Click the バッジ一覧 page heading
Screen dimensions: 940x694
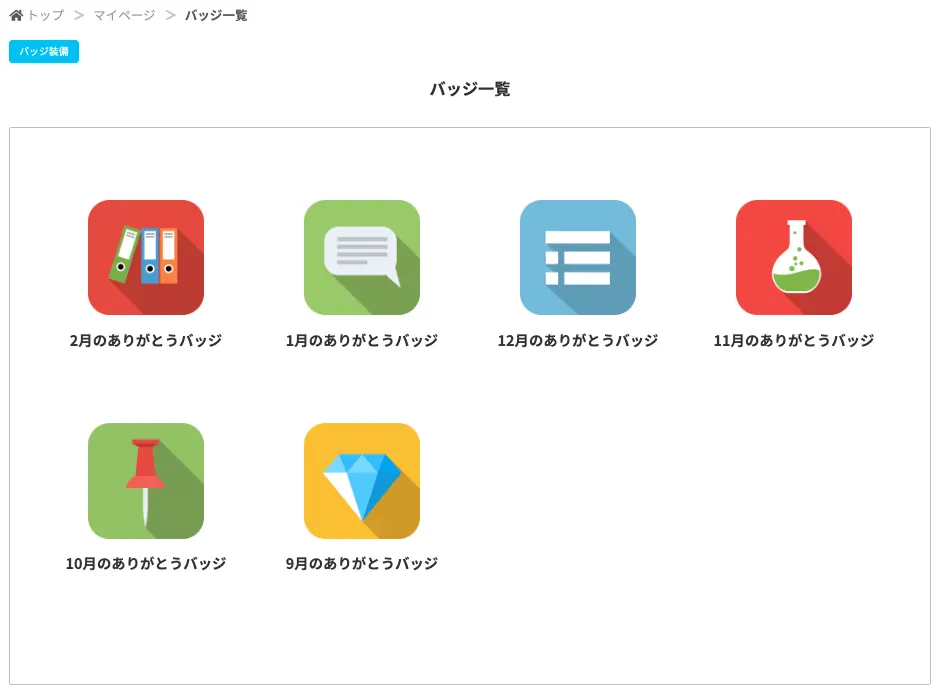point(470,89)
